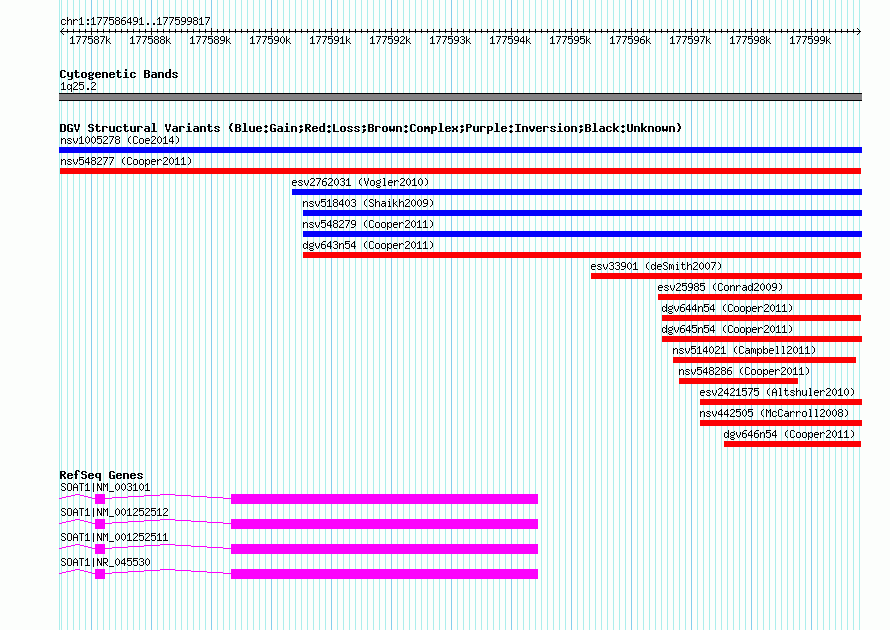890x630 pixels.
Task: Open the nsv442505 (McCarroll2008) label
Action: pos(774,413)
